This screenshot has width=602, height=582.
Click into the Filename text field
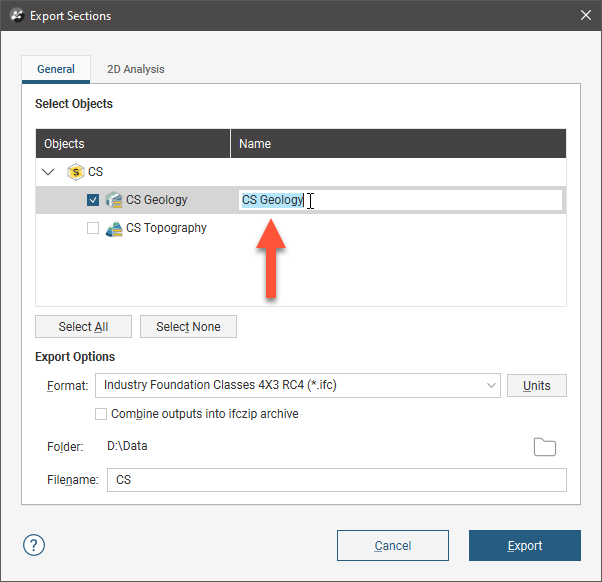point(336,480)
